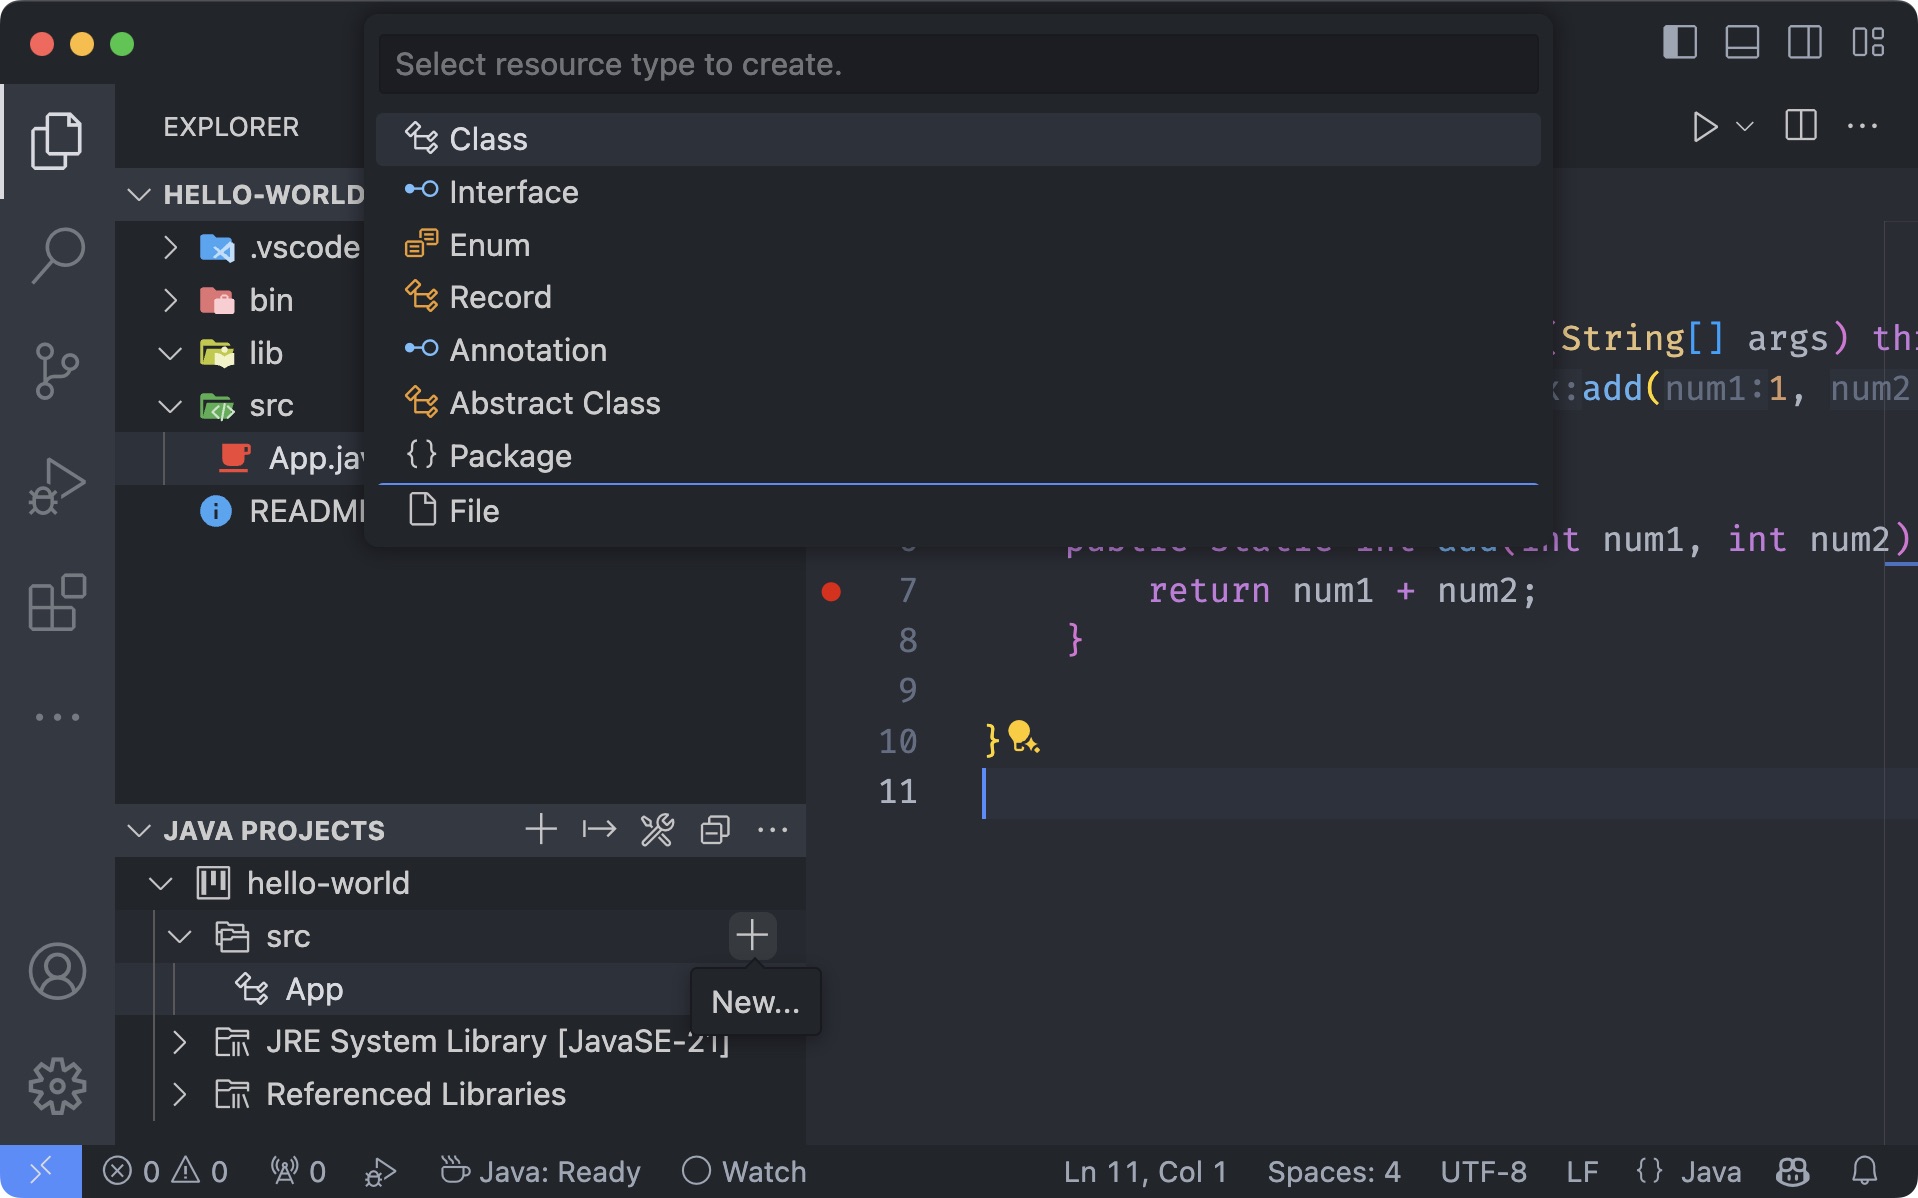Select "Interface" as resource type
This screenshot has width=1918, height=1198.
[515, 192]
